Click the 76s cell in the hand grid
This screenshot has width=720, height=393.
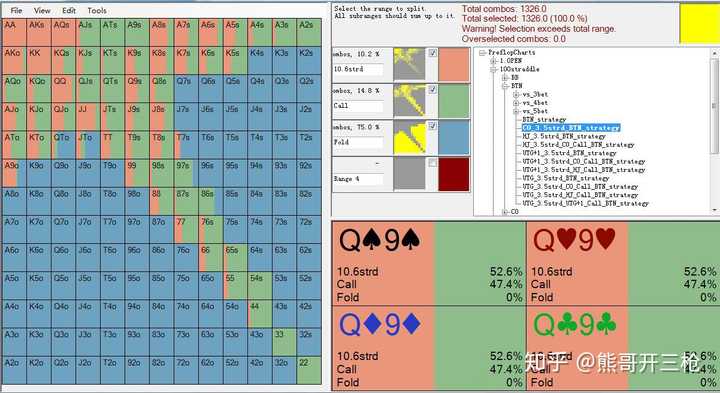pos(211,229)
